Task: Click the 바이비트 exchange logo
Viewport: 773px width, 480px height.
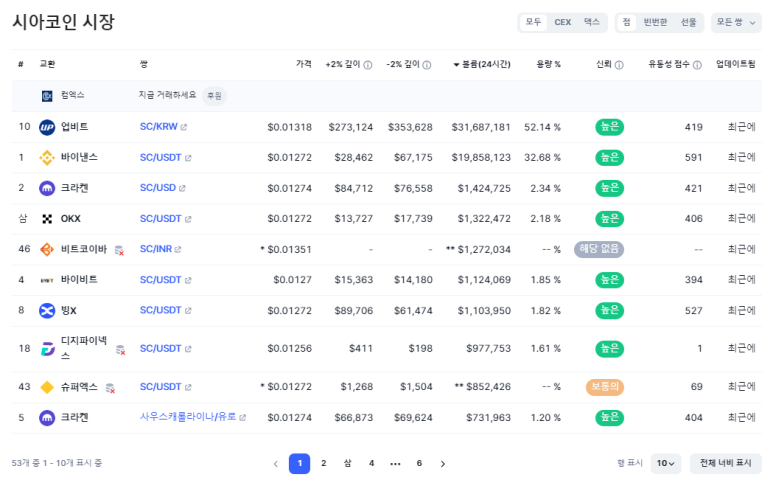Action: (47, 280)
